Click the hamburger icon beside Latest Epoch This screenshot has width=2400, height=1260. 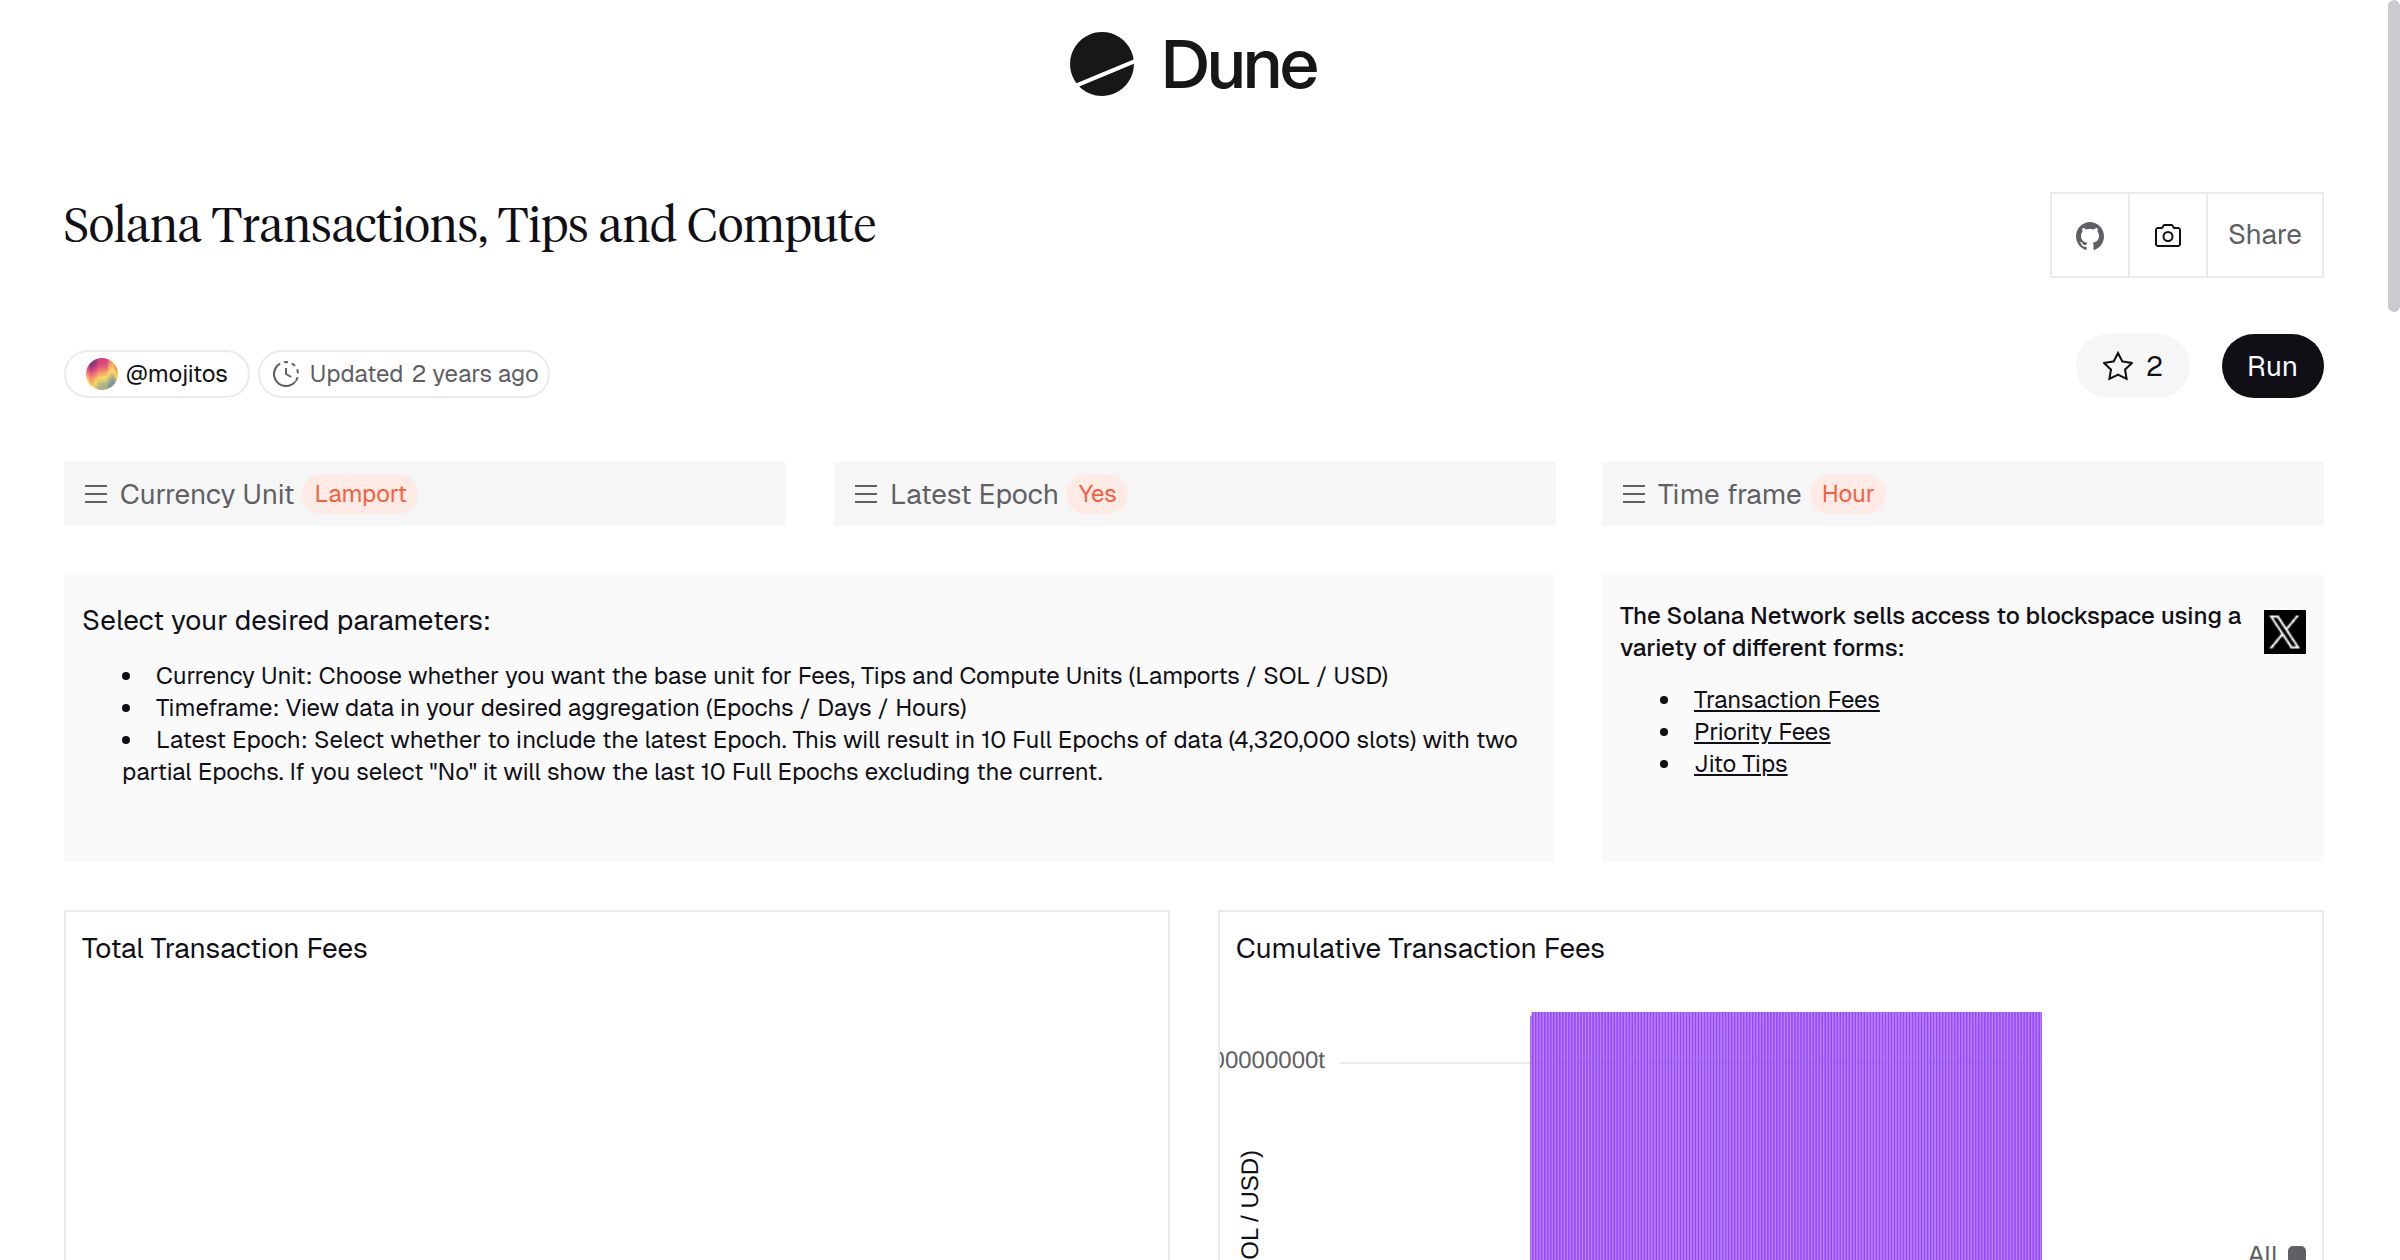tap(866, 493)
